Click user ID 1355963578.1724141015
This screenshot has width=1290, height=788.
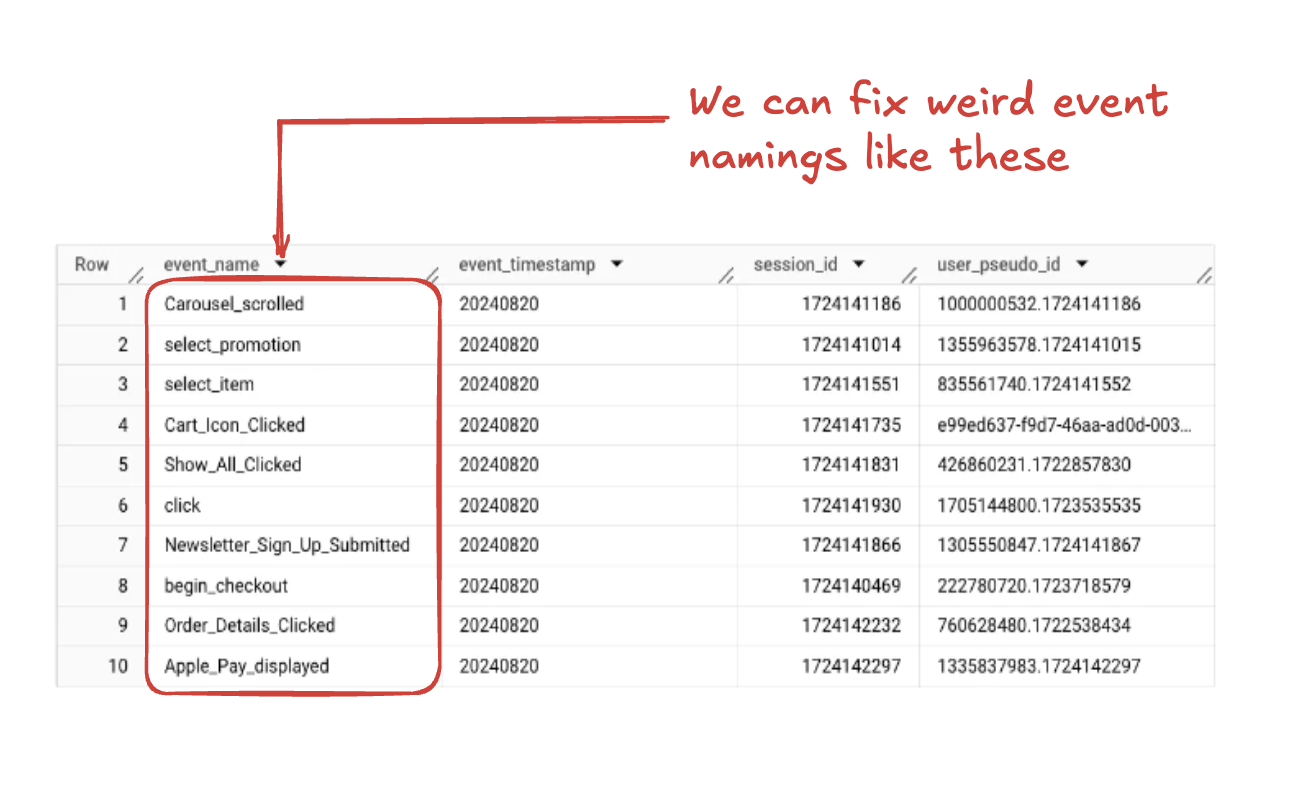coord(1039,345)
